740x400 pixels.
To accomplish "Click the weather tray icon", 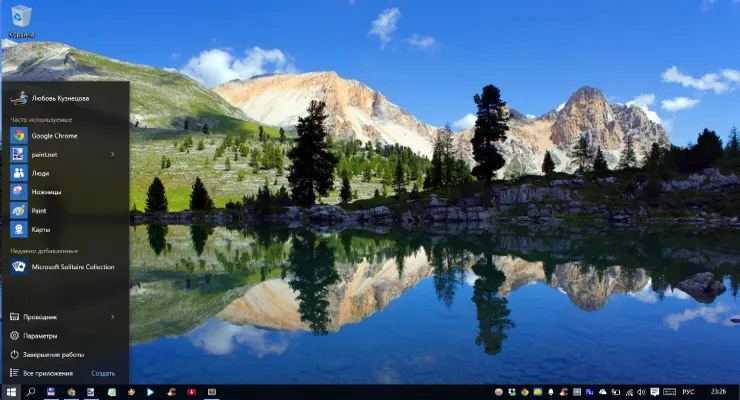I will (538, 392).
